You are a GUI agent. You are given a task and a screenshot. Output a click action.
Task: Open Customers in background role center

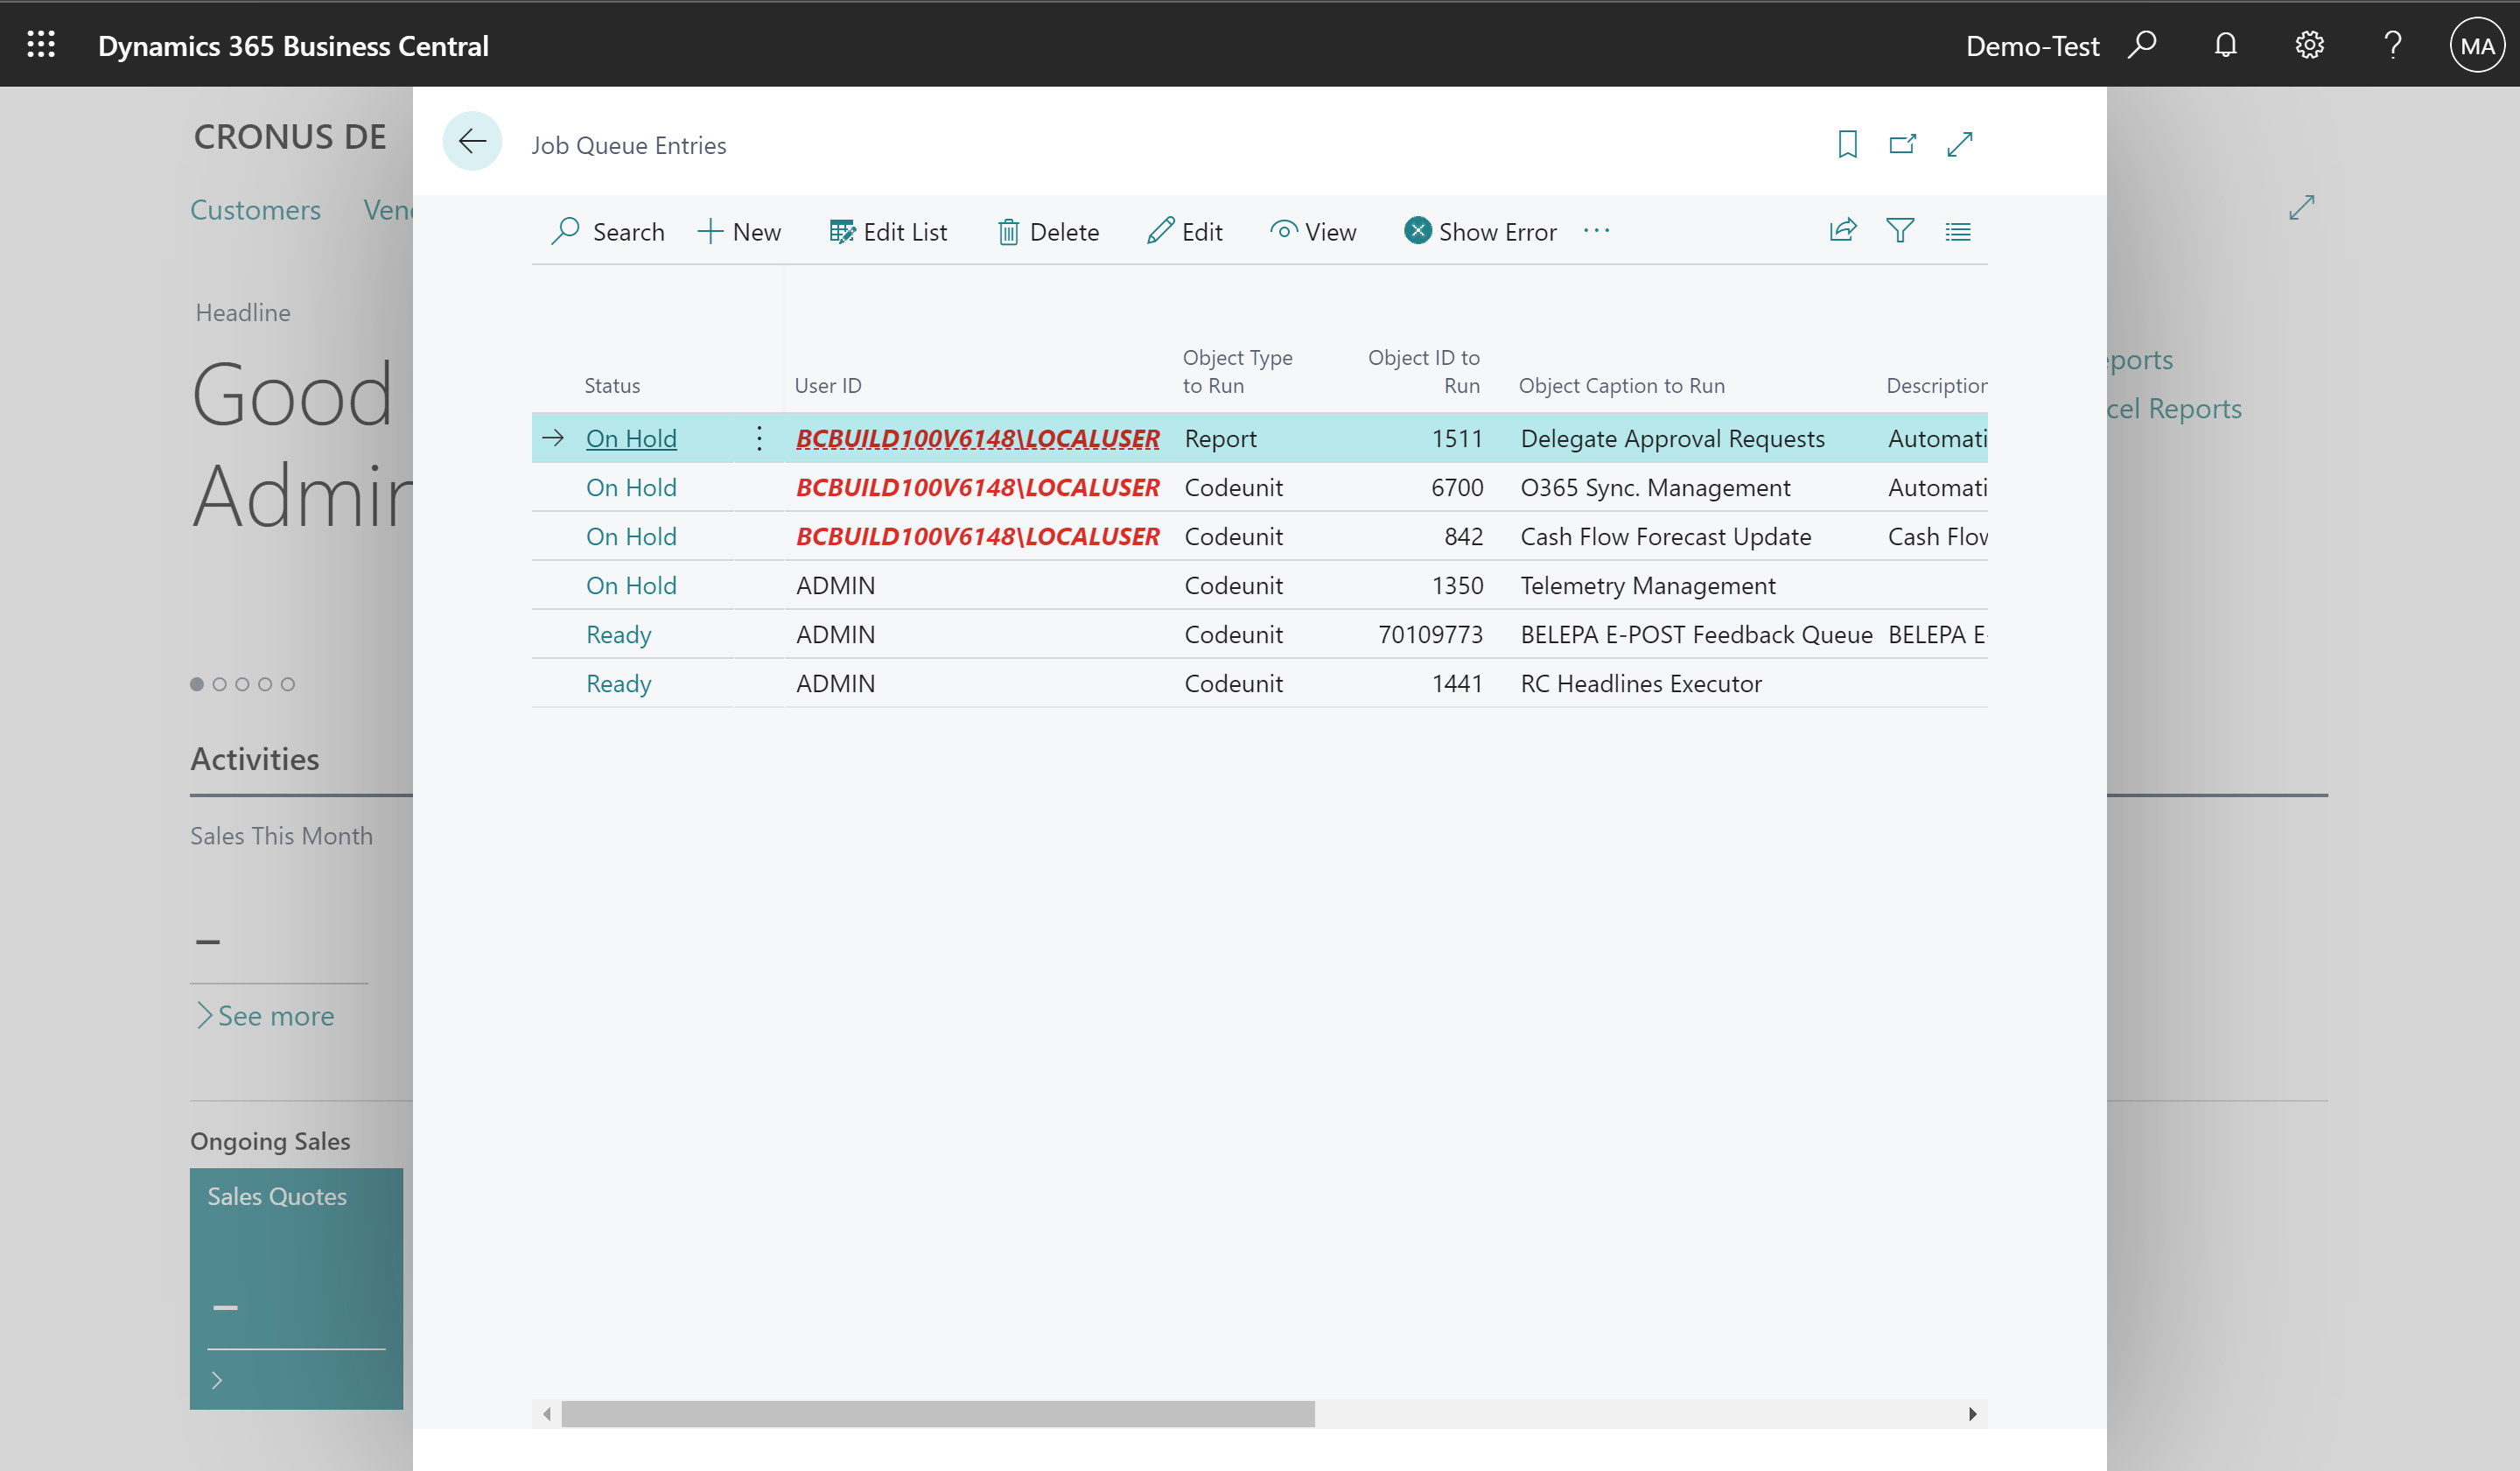click(255, 210)
